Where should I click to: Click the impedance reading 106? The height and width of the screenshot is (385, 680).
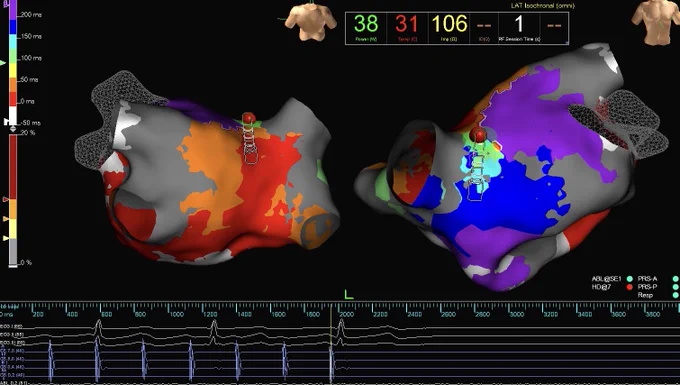pyautogui.click(x=449, y=24)
